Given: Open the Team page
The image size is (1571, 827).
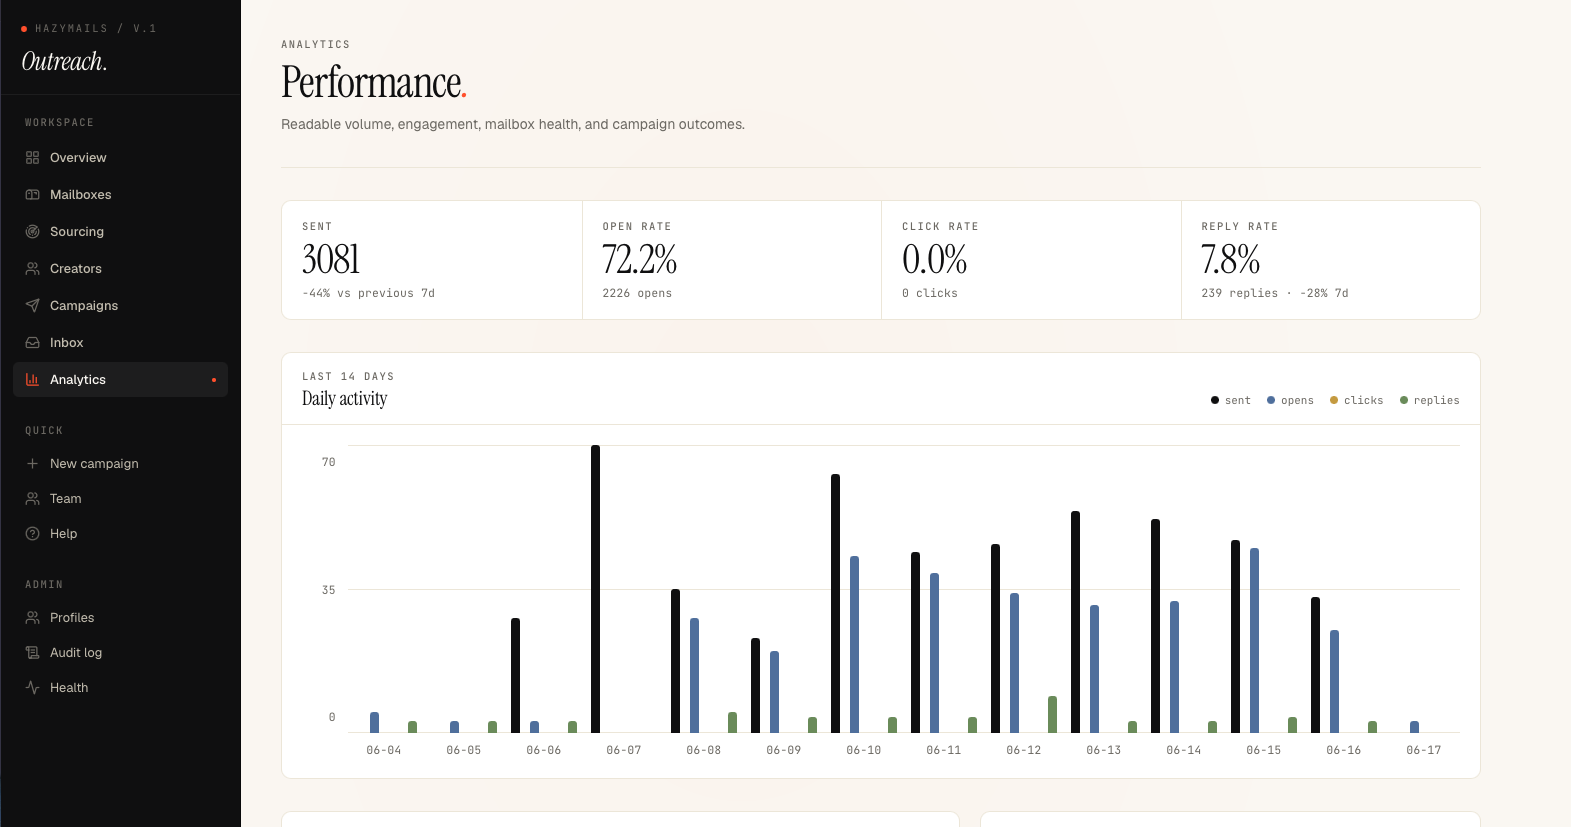Looking at the screenshot, I should [120, 499].
